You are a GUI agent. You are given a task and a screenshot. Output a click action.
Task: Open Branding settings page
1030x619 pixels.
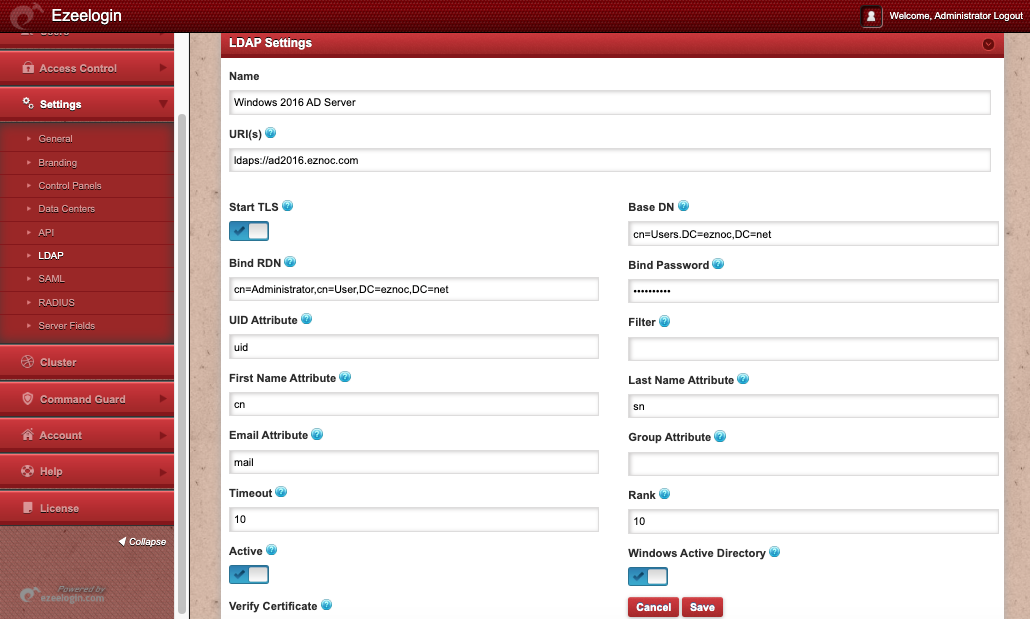point(57,162)
